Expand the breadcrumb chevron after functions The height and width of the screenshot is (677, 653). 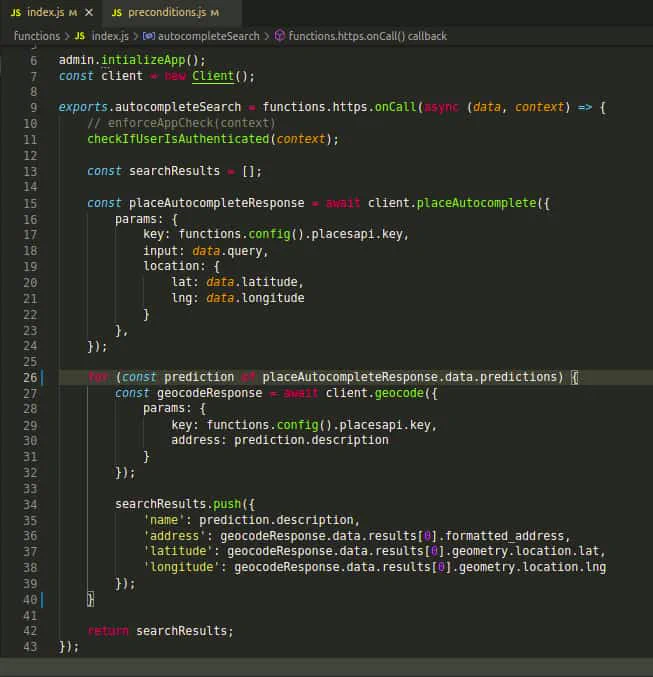67,36
